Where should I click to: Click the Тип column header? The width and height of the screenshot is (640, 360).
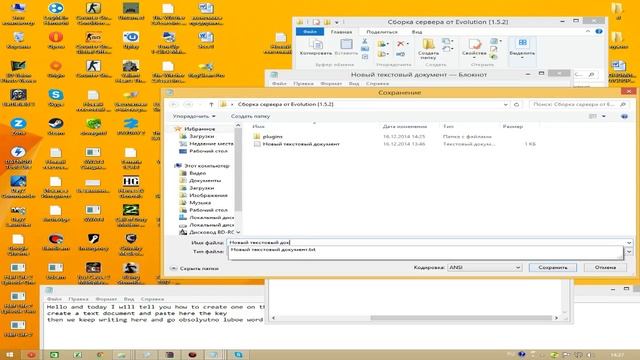tap(448, 127)
